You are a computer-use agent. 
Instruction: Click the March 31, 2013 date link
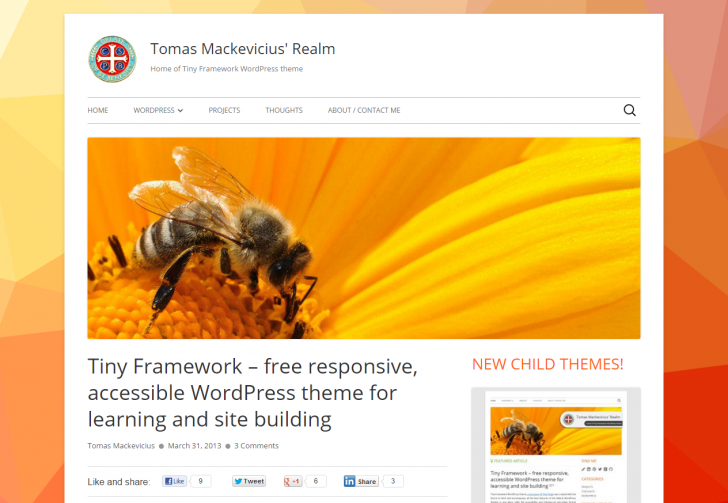pyautogui.click(x=195, y=446)
